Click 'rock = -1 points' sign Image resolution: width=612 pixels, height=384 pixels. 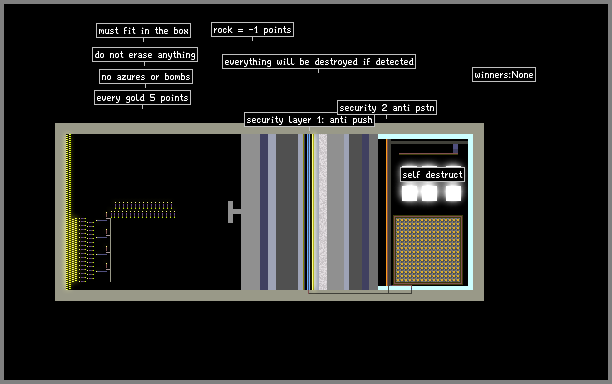252,30
